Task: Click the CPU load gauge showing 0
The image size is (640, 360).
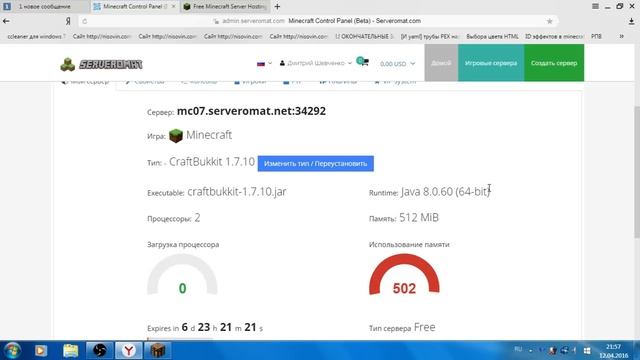Action: point(182,275)
